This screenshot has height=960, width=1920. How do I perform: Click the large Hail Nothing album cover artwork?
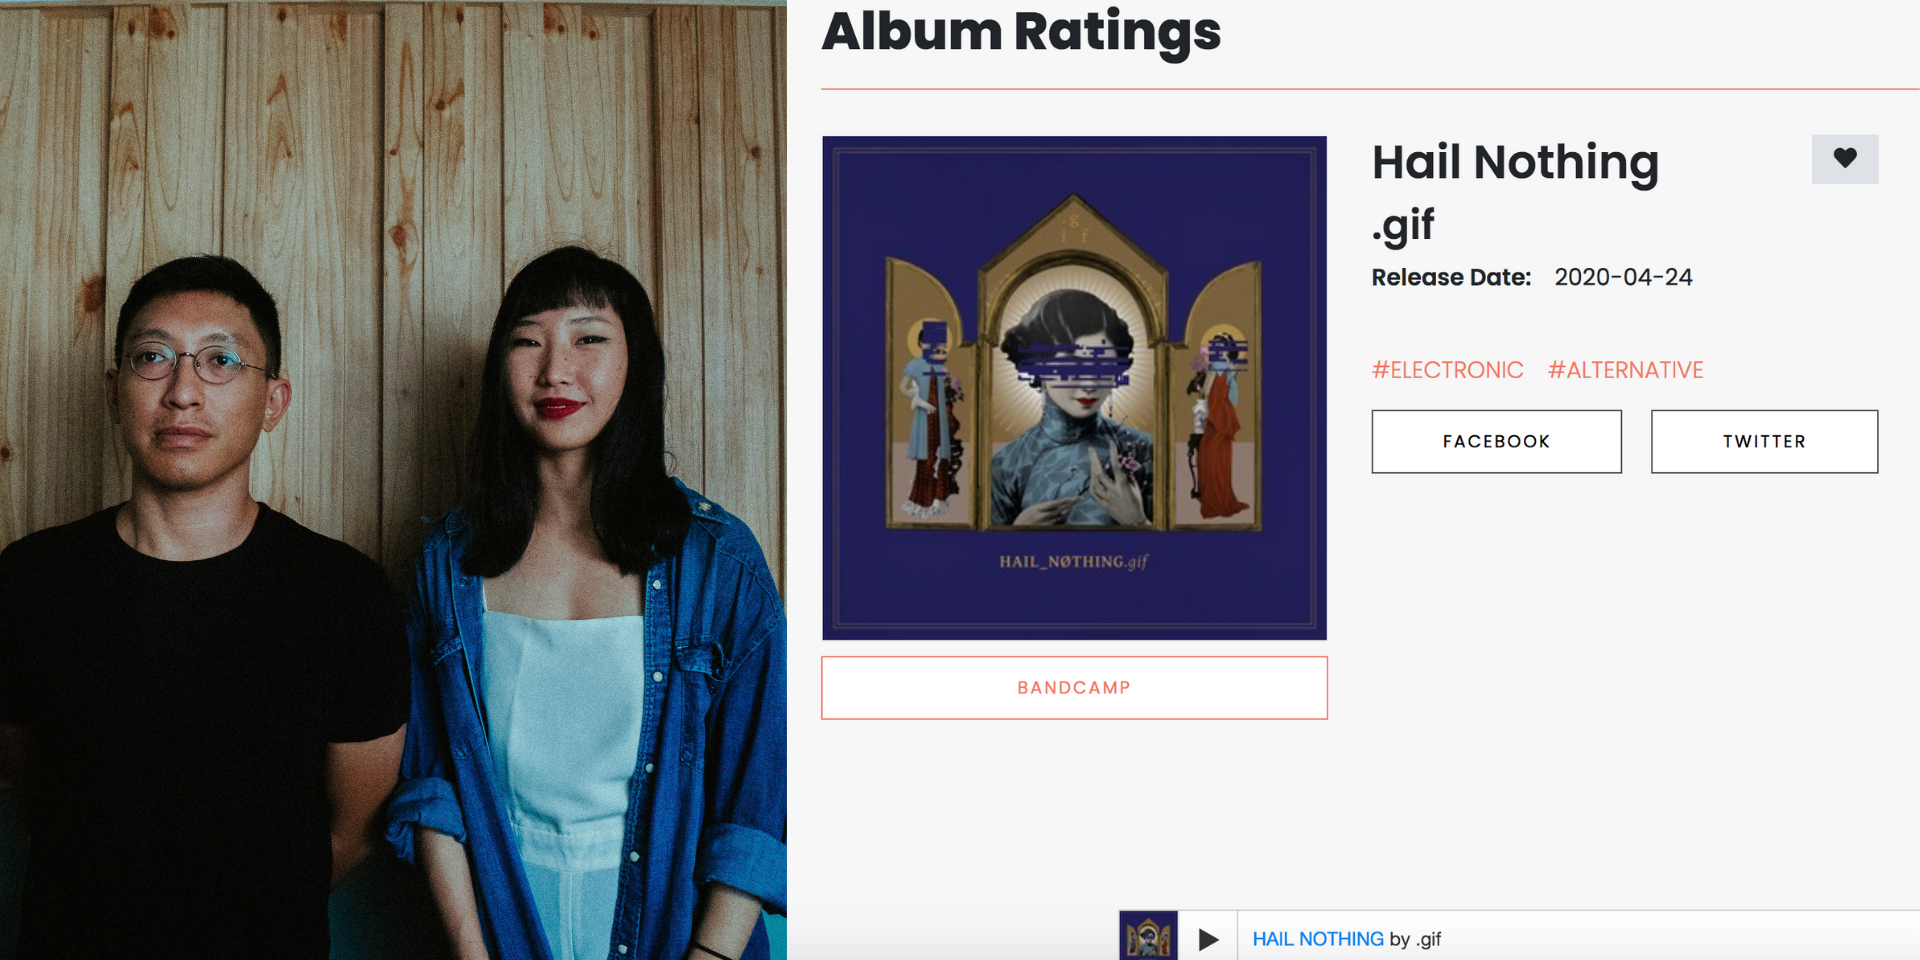(1074, 388)
